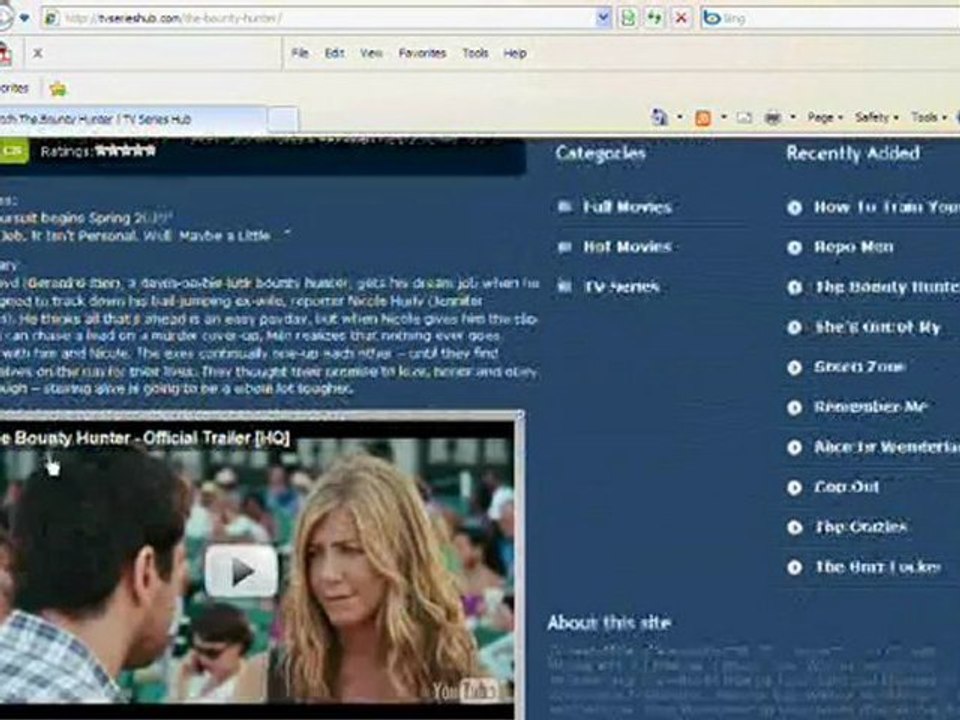This screenshot has height=720, width=960.
Task: Click the Bounty Hunter Official Trailer title
Action: coord(144,438)
